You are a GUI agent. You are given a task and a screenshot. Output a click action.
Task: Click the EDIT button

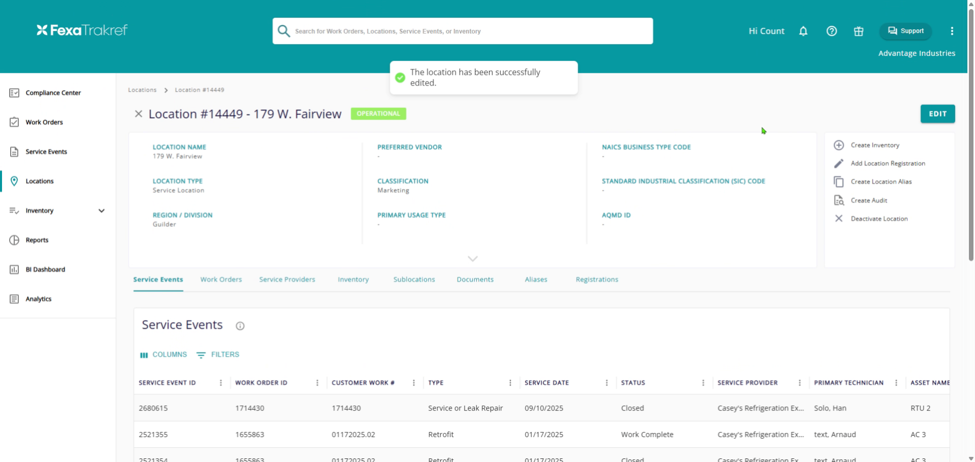point(938,114)
